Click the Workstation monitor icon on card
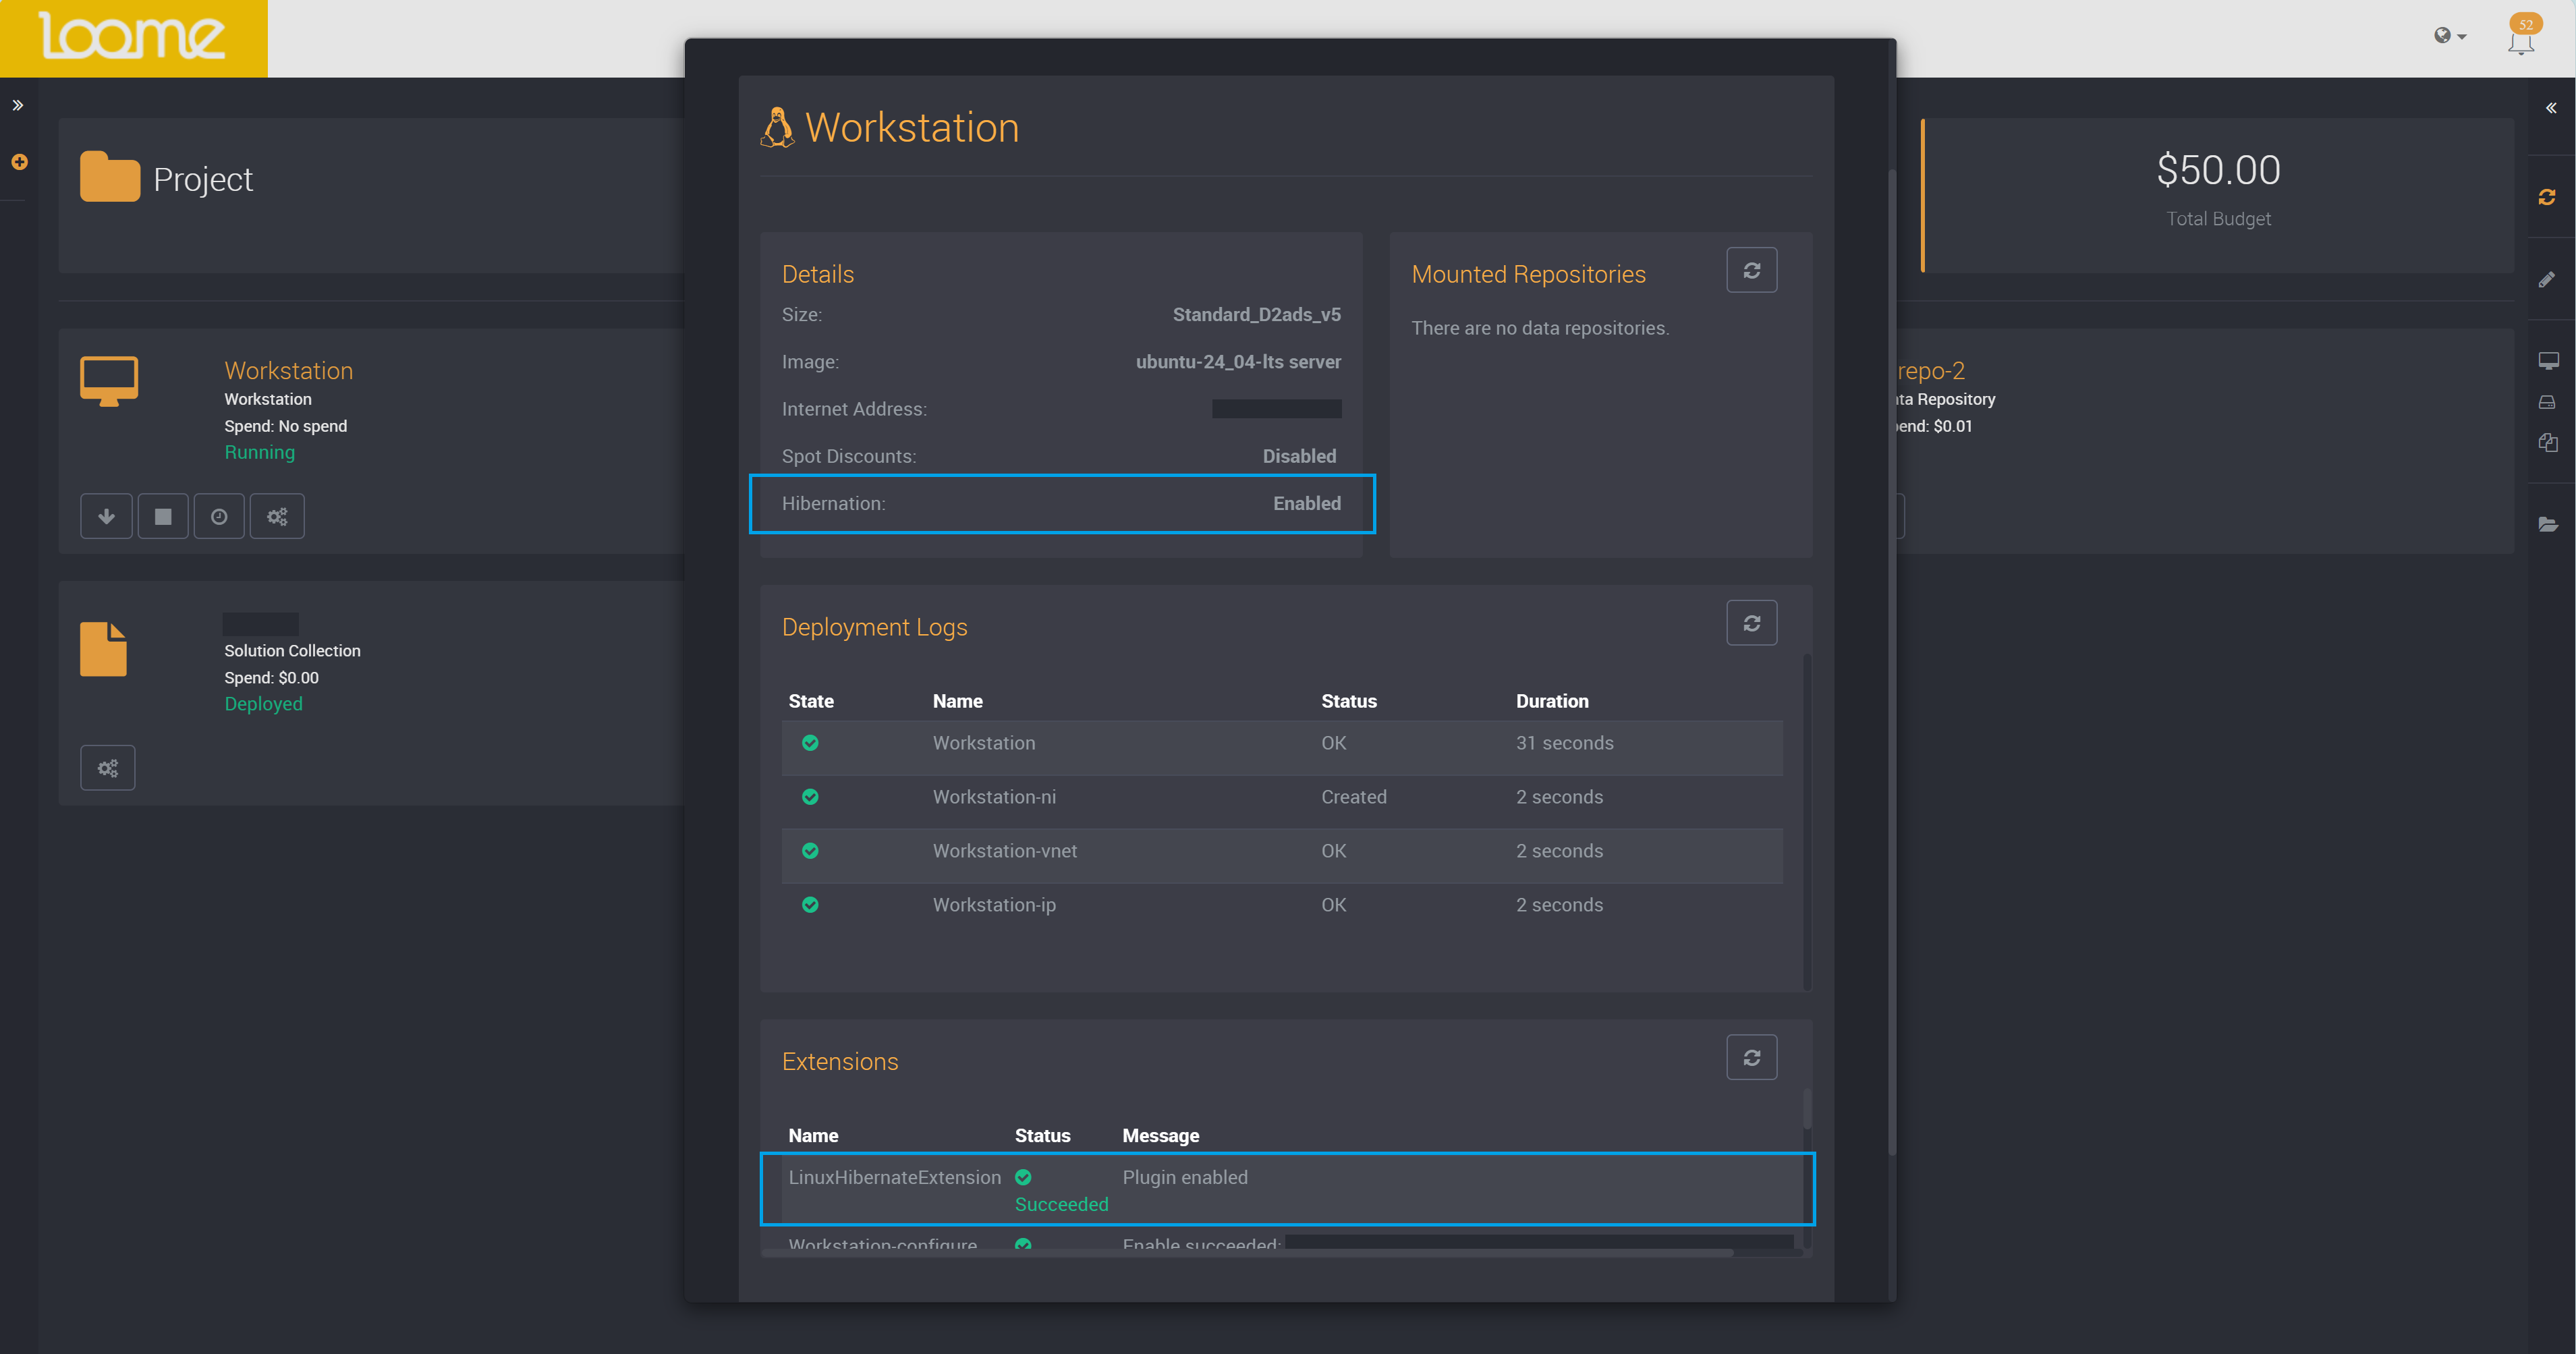The image size is (2576, 1354). [109, 381]
